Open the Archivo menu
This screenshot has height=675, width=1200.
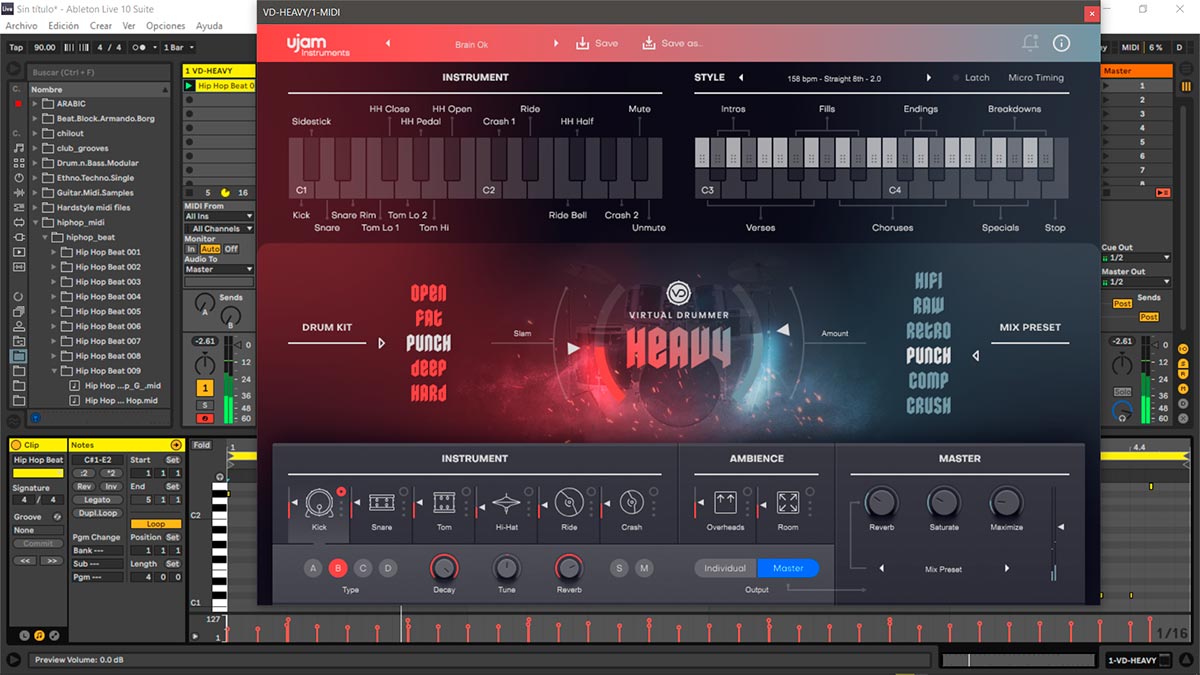point(21,26)
